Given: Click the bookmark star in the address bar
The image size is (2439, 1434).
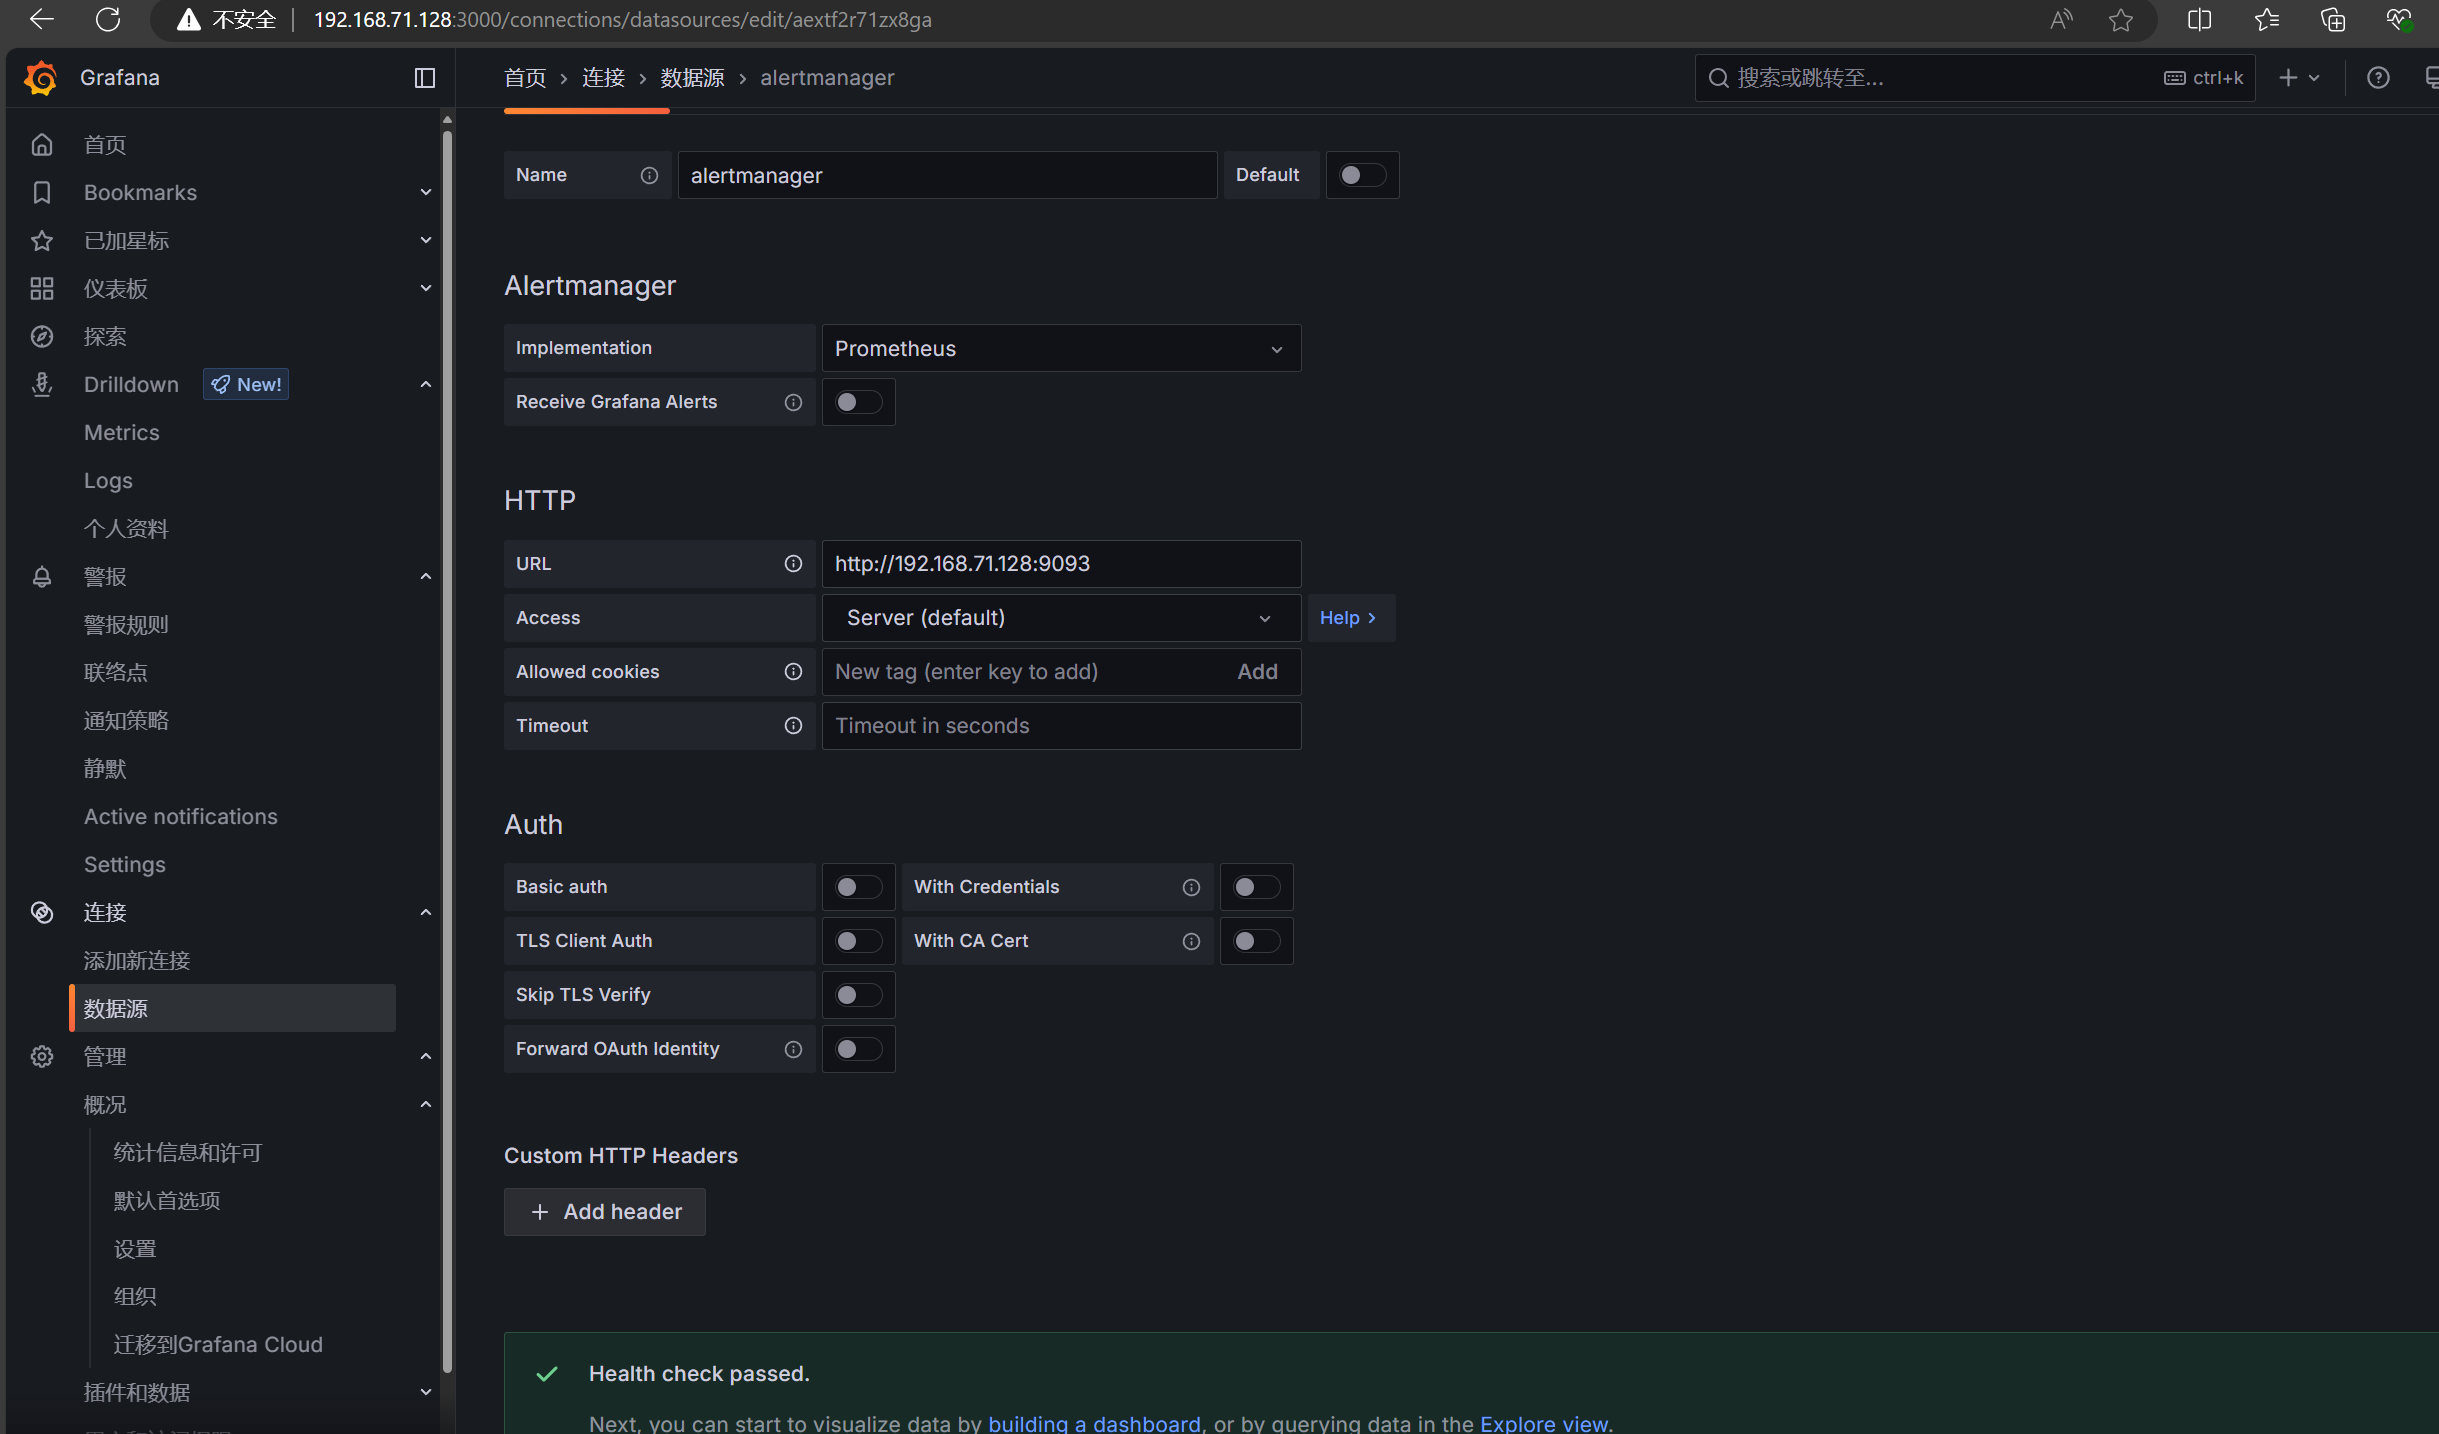Looking at the screenshot, I should [x=2121, y=20].
